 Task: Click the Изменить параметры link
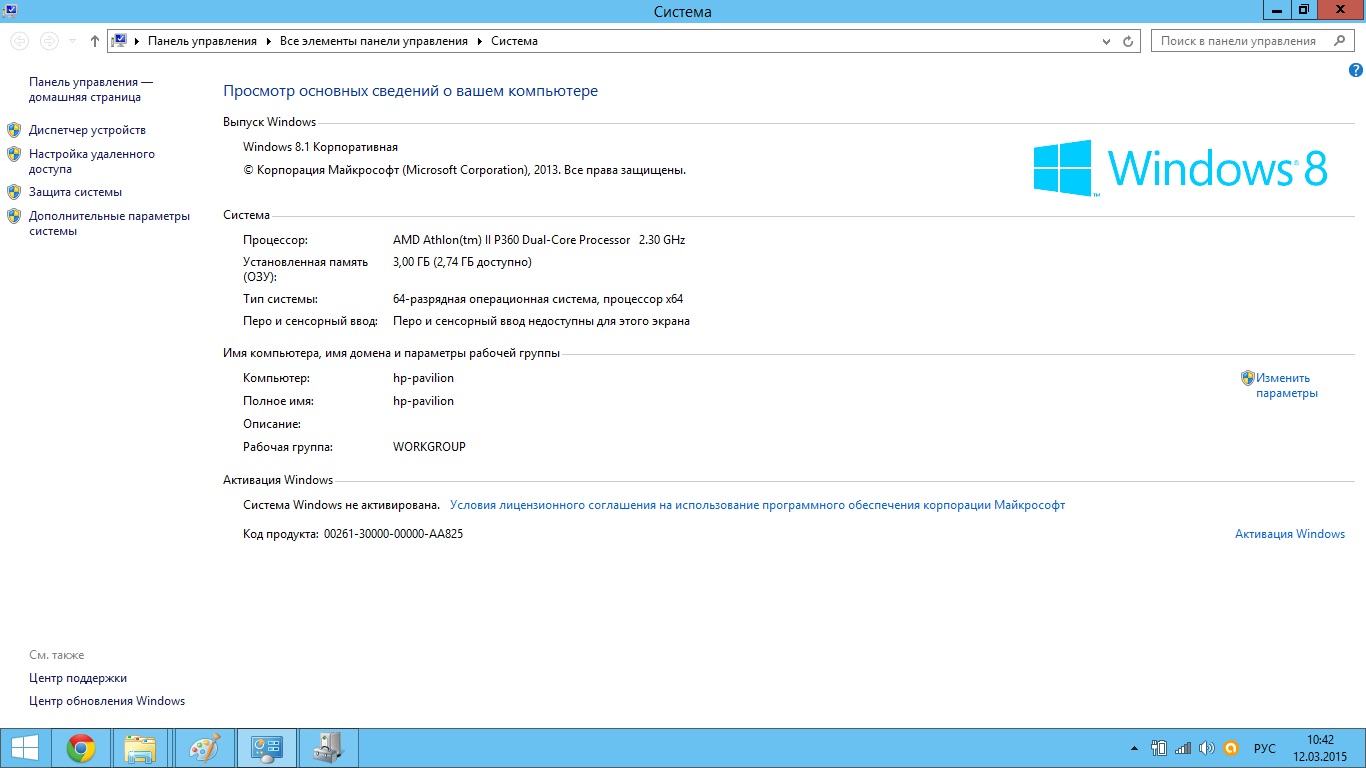point(1287,386)
